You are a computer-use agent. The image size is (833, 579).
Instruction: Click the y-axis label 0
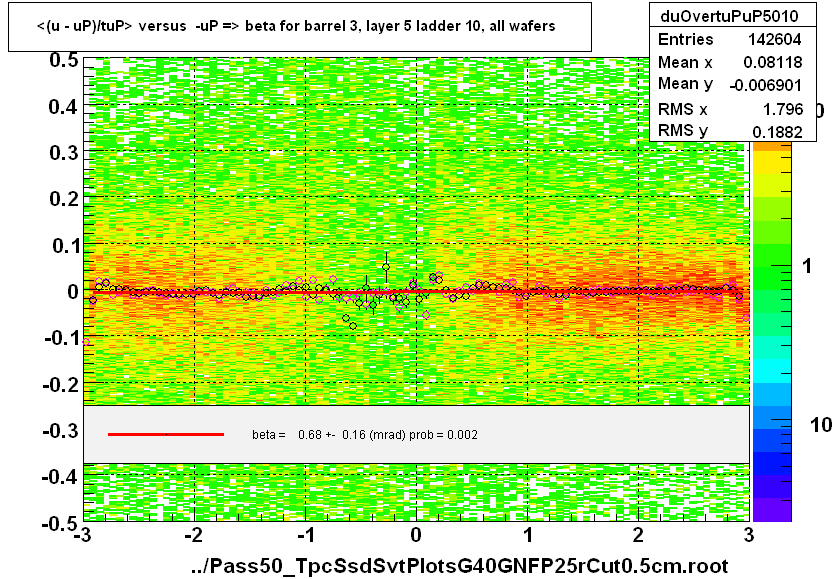tap(73, 292)
